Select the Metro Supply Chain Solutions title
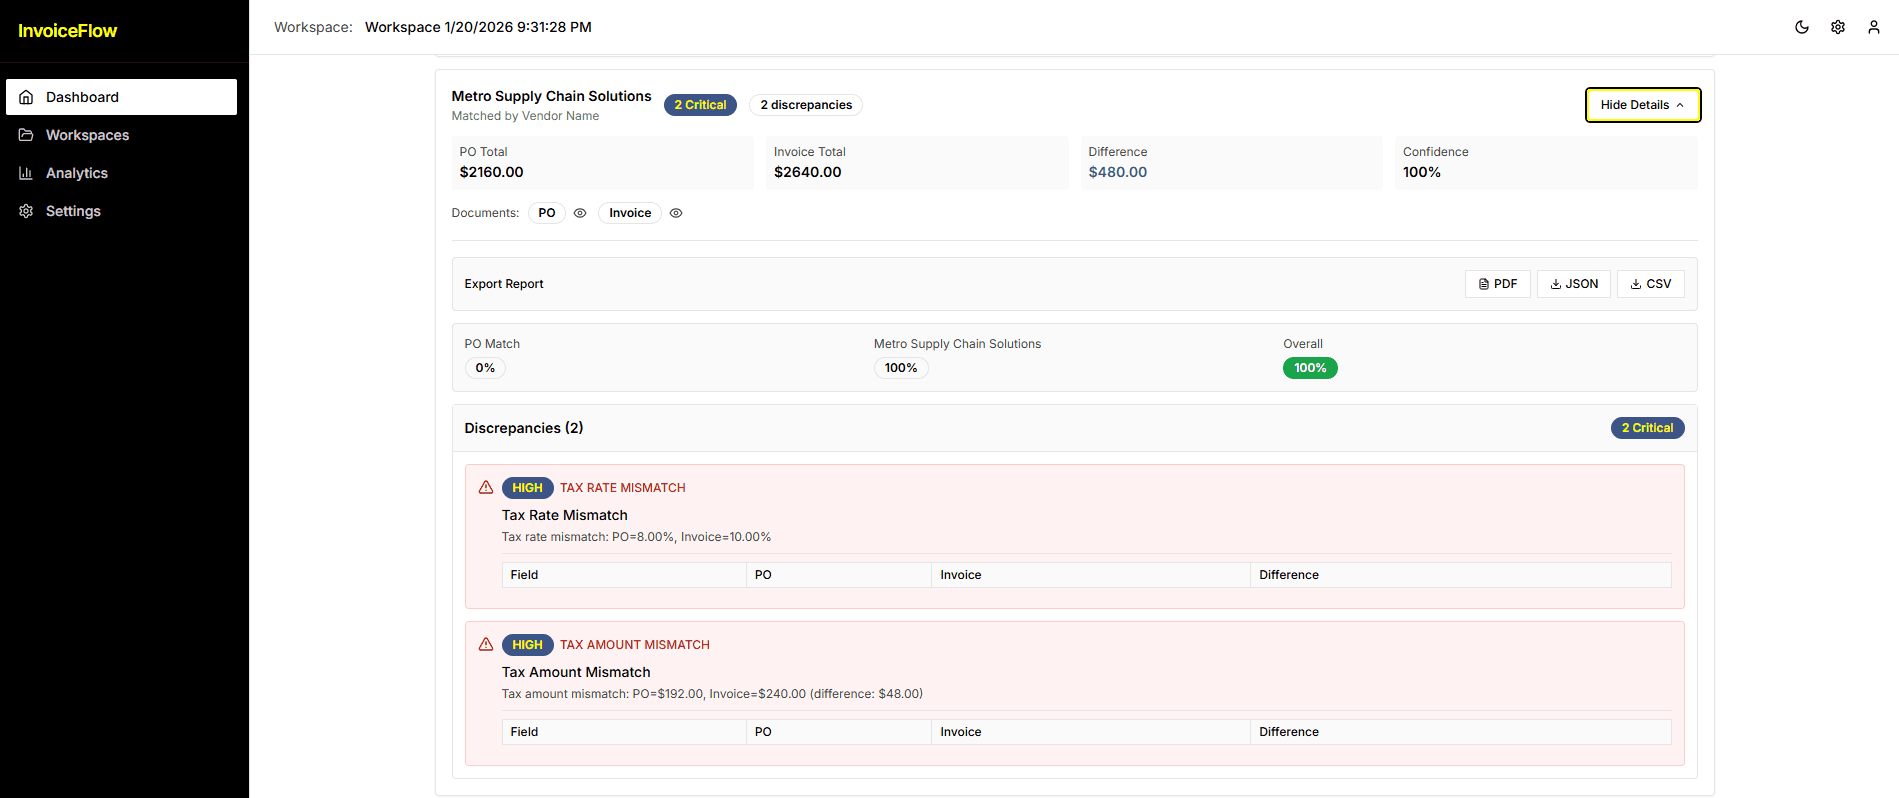1899x798 pixels. pos(551,96)
